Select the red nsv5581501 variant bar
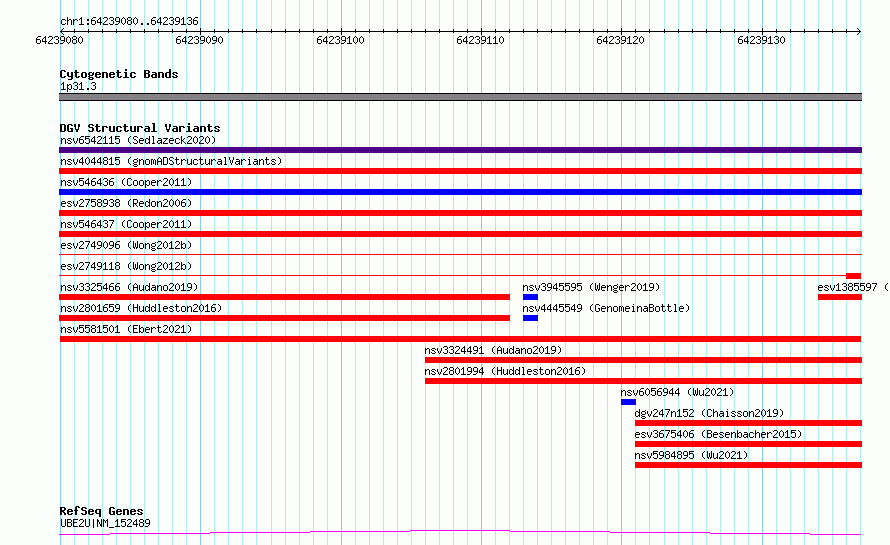890x545 pixels. coord(460,339)
